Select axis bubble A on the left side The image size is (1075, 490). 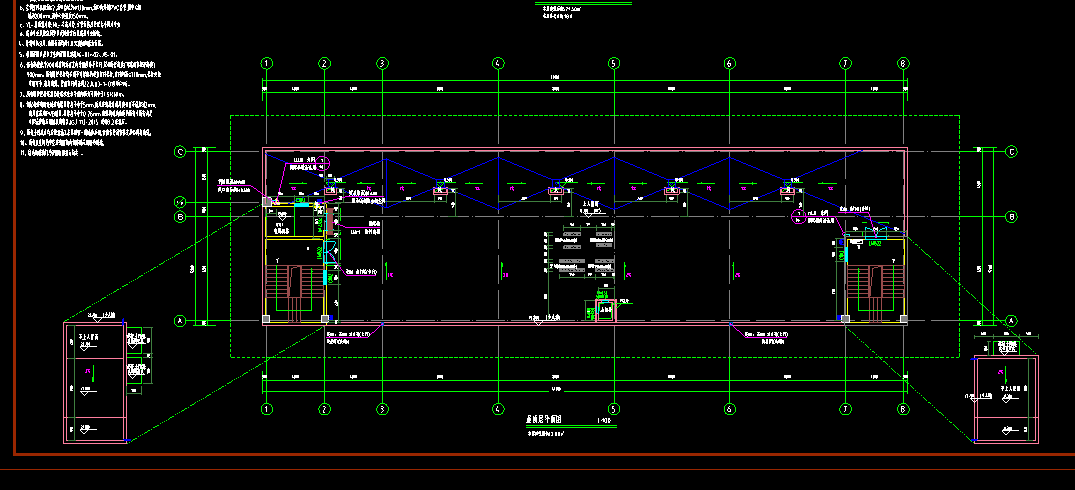tap(180, 321)
